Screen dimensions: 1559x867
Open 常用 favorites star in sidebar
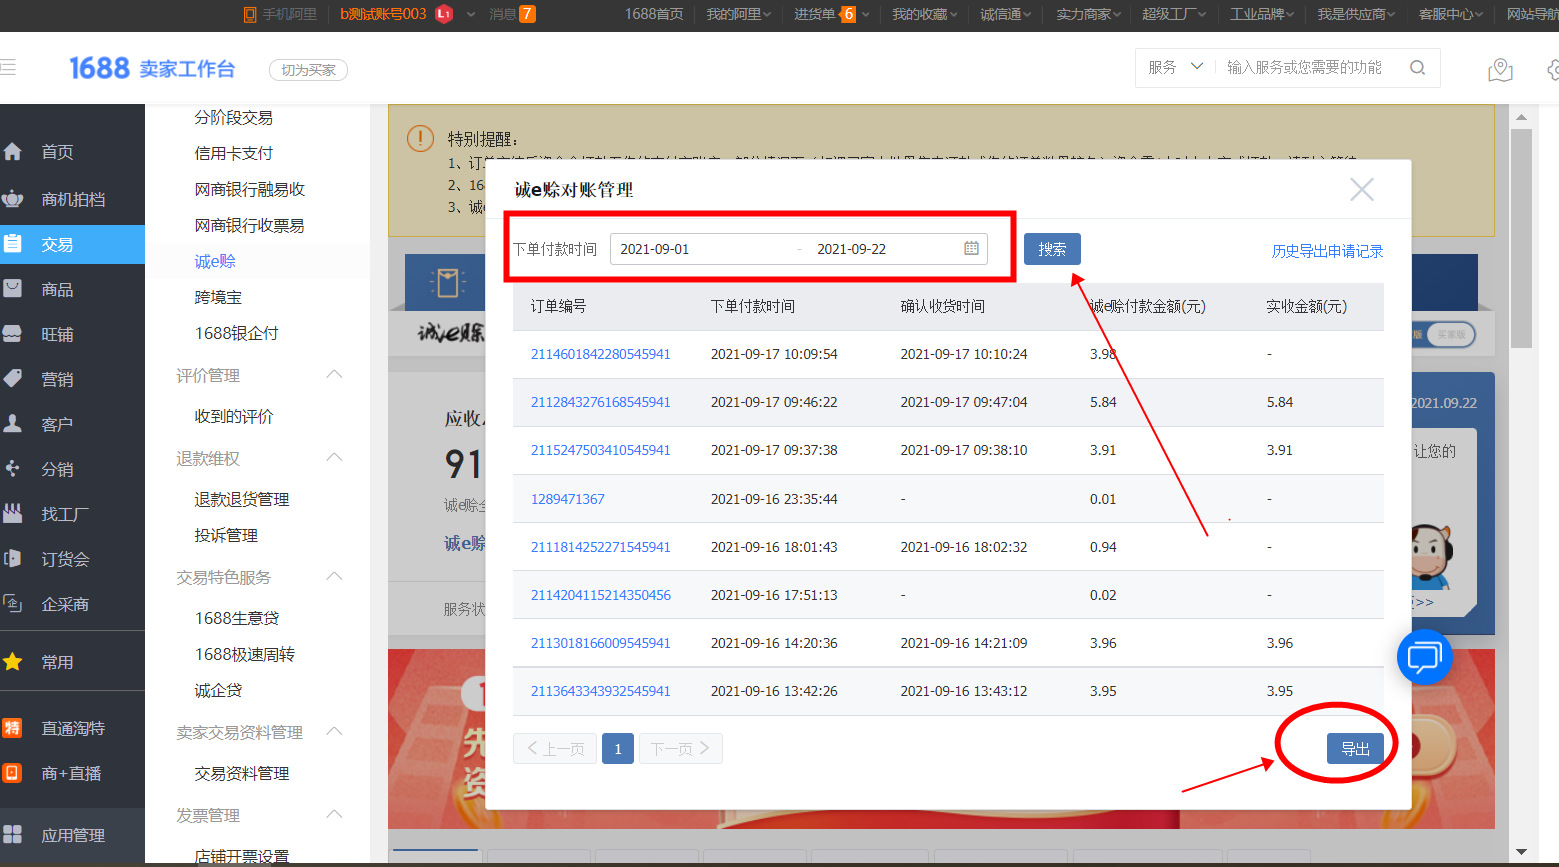(14, 662)
